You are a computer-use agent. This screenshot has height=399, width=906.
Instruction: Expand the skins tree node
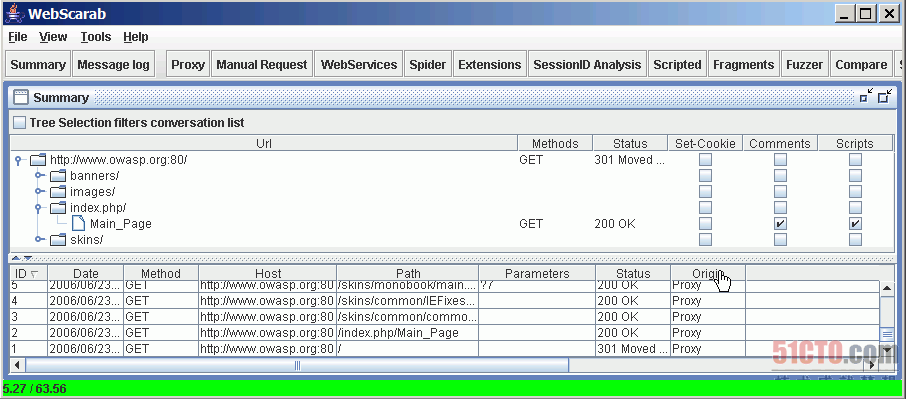click(39, 240)
